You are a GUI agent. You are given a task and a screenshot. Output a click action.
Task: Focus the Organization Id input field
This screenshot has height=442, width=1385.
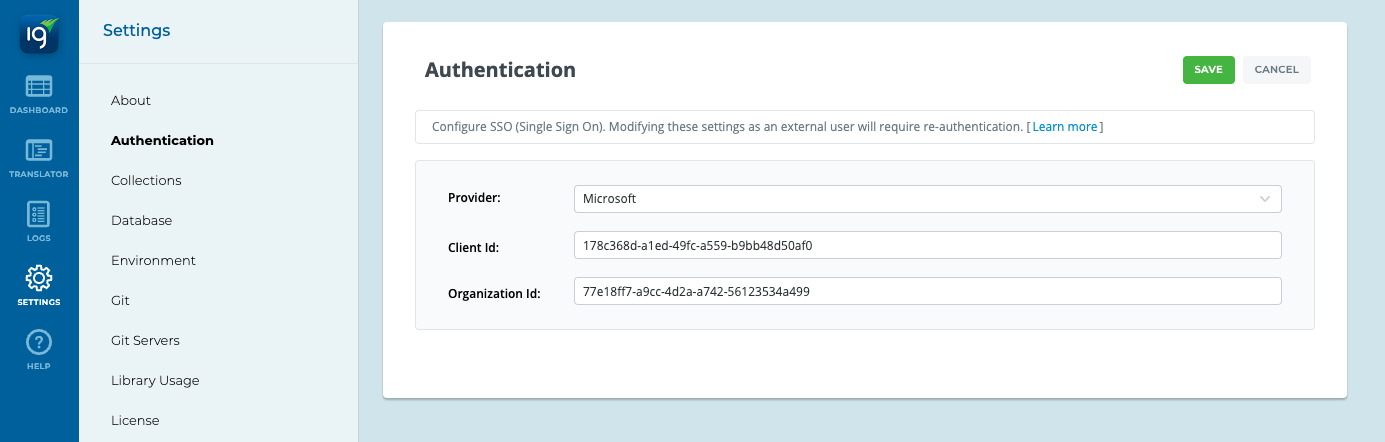[927, 291]
